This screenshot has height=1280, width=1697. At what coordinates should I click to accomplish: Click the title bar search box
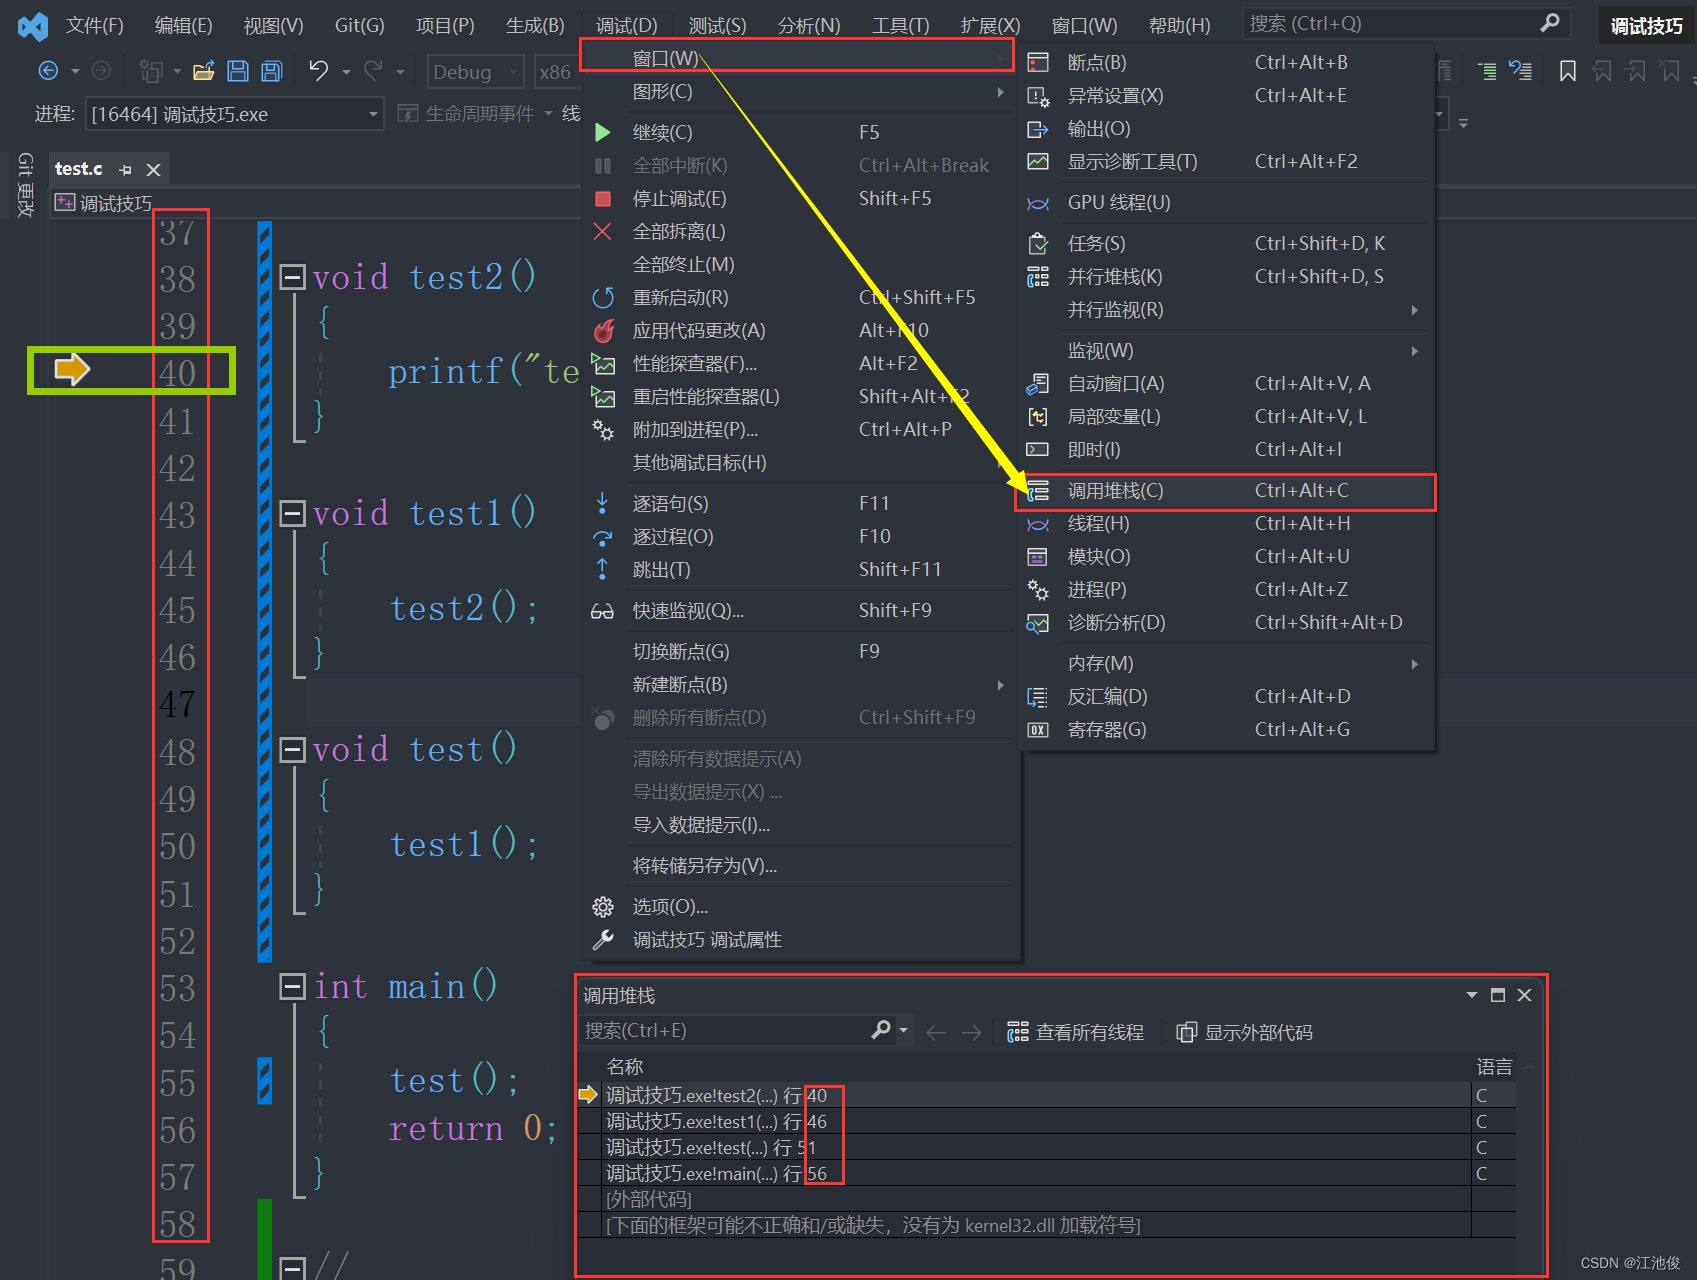(1405, 23)
